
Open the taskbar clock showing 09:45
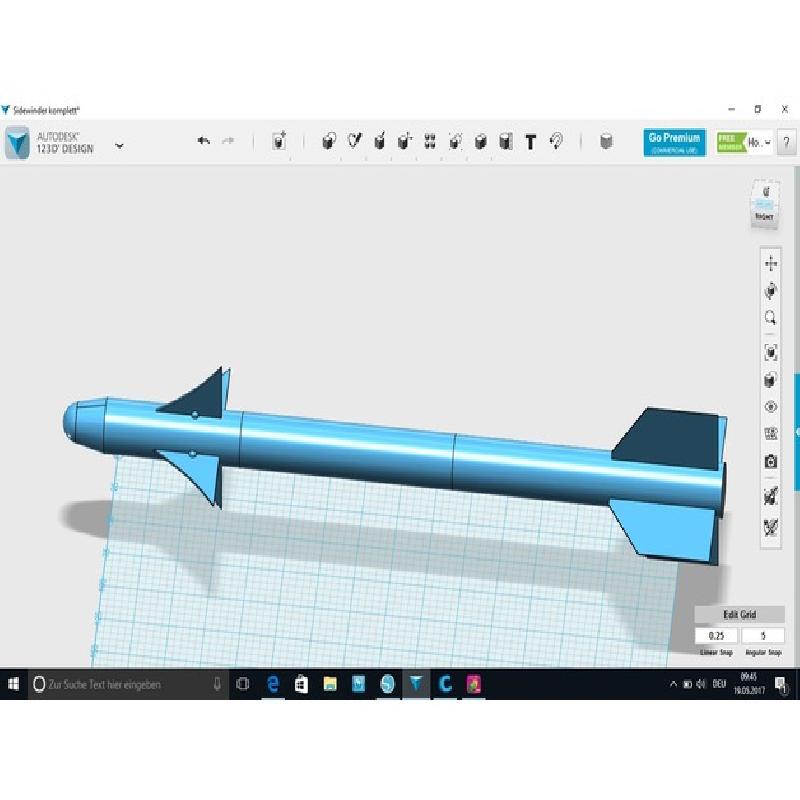coord(749,684)
